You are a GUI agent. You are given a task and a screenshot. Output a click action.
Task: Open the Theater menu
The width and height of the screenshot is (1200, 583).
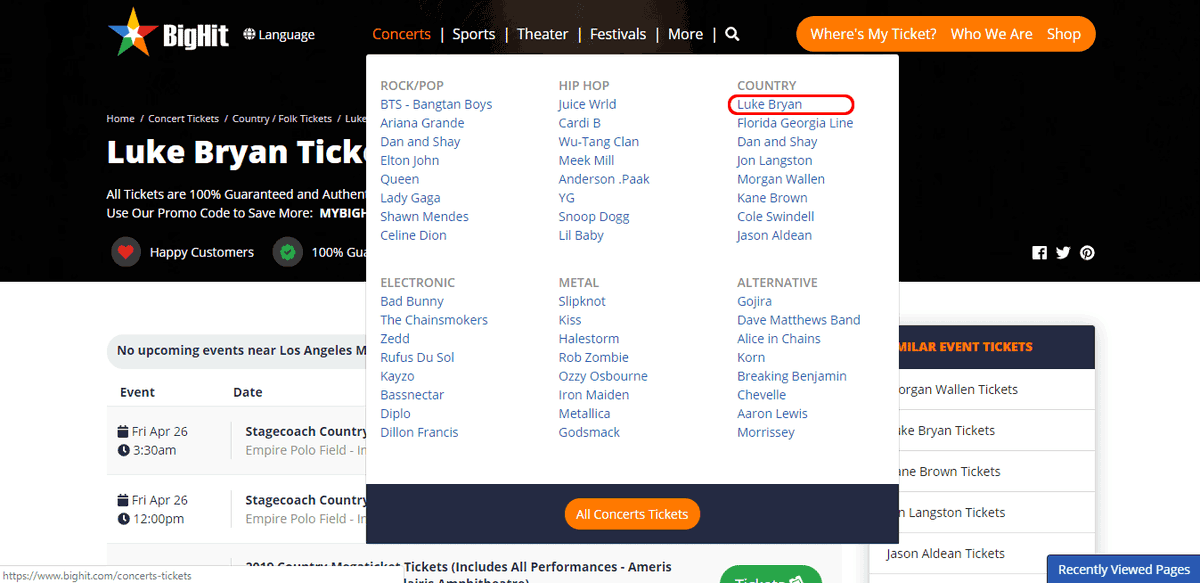point(542,34)
